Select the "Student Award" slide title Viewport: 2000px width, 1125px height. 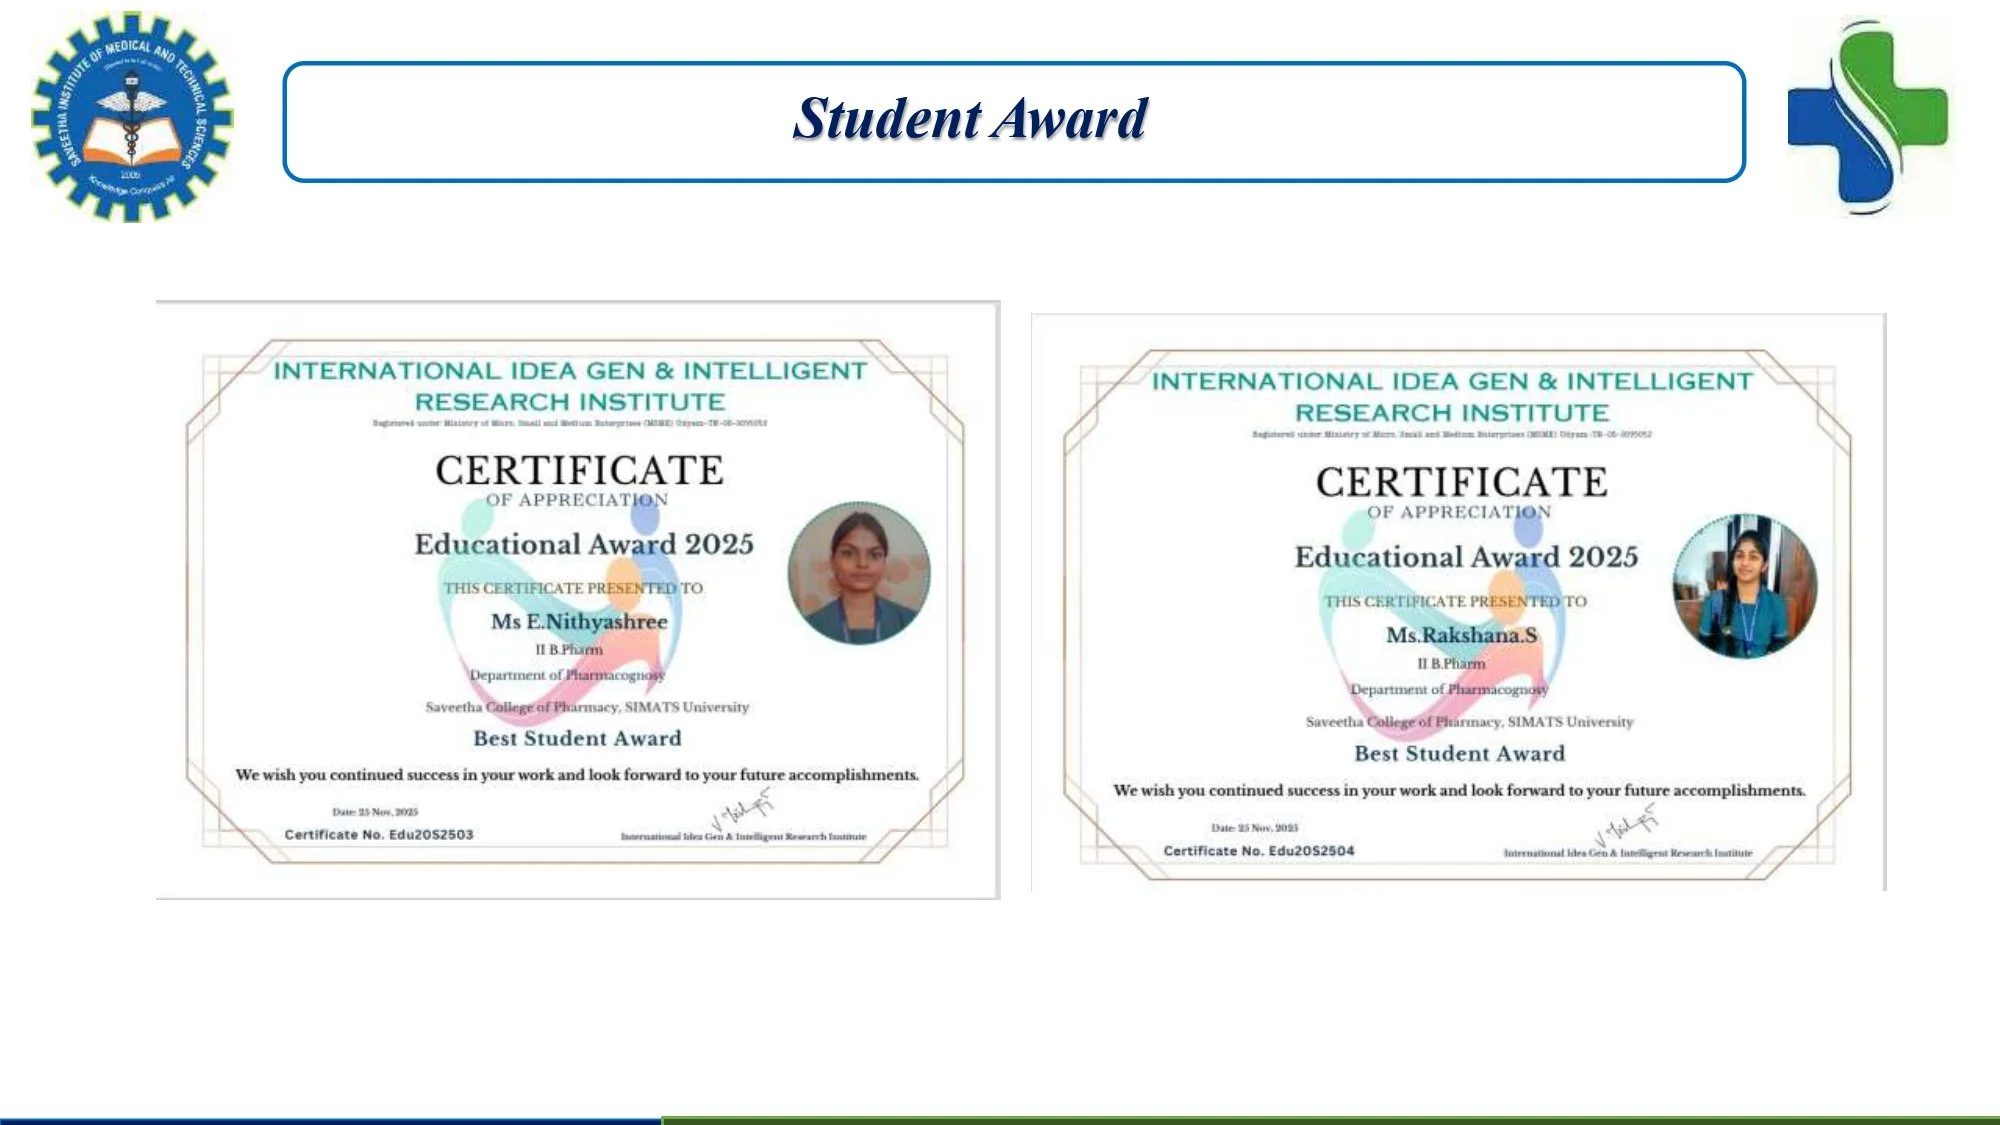[970, 118]
